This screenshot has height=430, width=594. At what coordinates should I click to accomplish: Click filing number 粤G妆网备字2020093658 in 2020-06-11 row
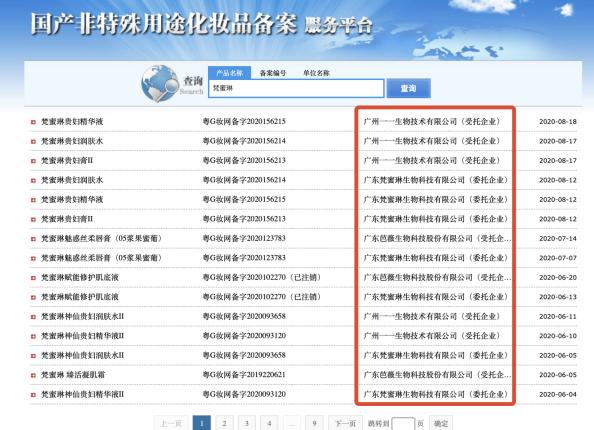[x=244, y=316]
